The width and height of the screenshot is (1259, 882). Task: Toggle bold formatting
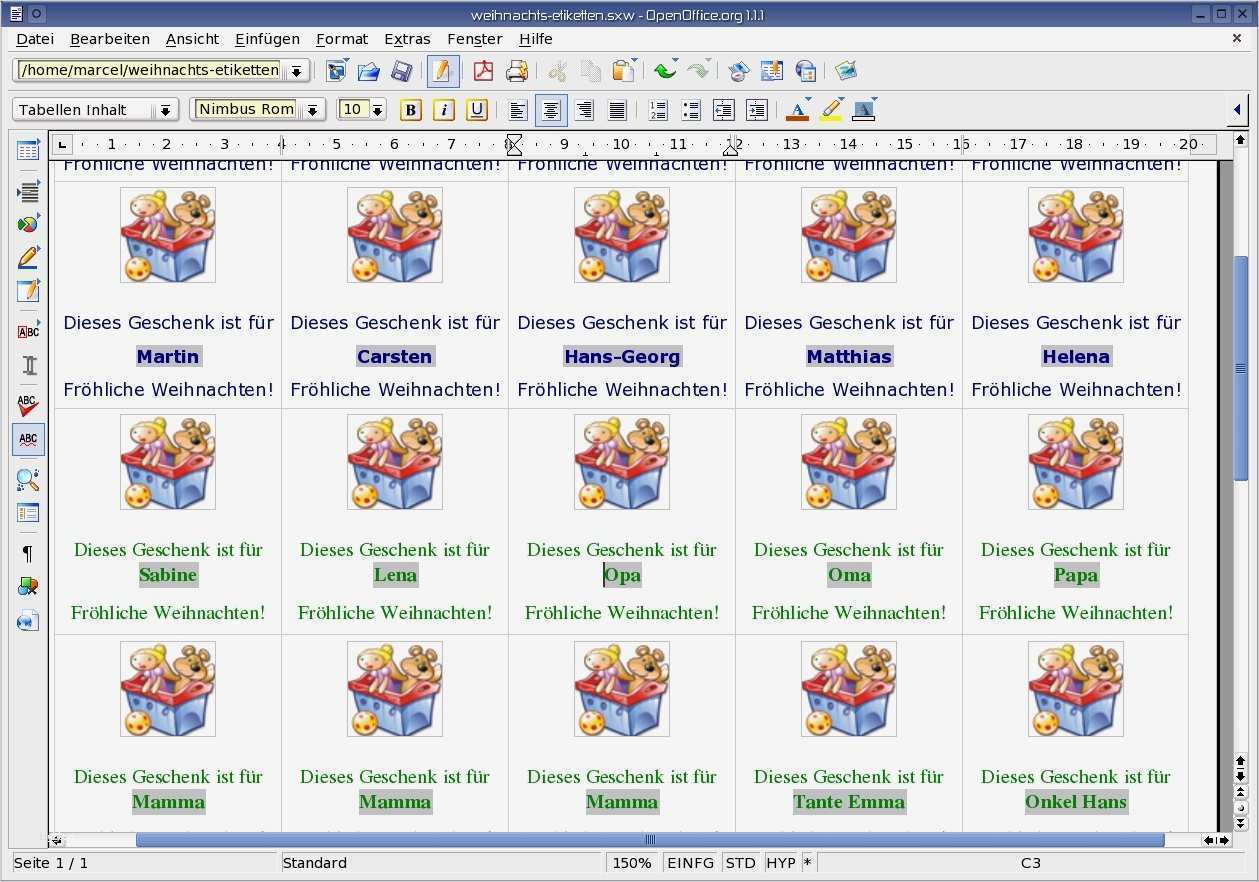[411, 110]
